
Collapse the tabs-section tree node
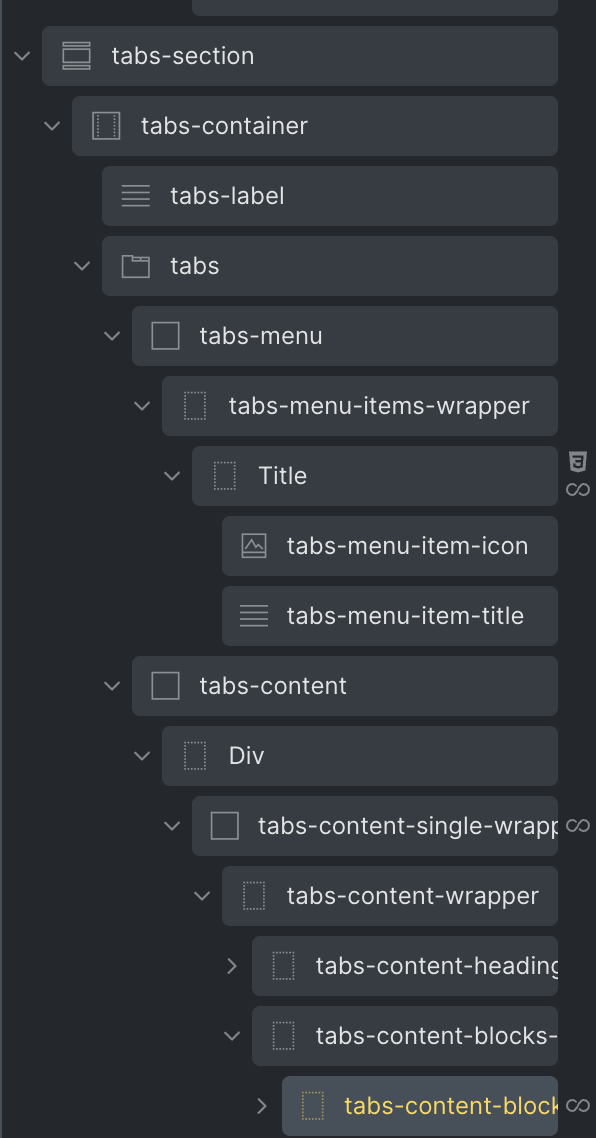click(23, 56)
